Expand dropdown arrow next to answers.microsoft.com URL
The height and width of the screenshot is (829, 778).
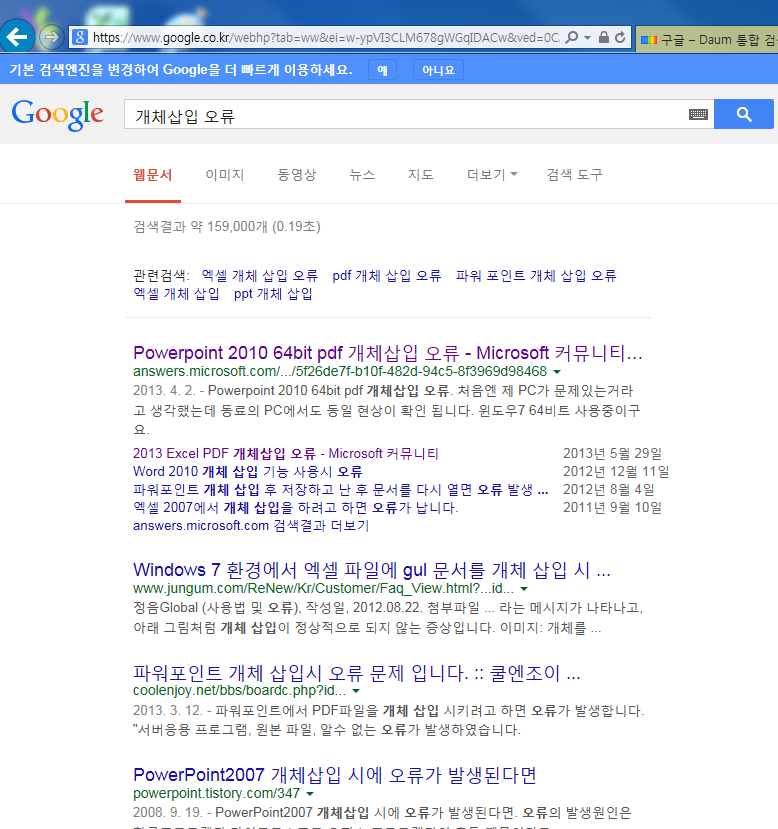click(557, 372)
